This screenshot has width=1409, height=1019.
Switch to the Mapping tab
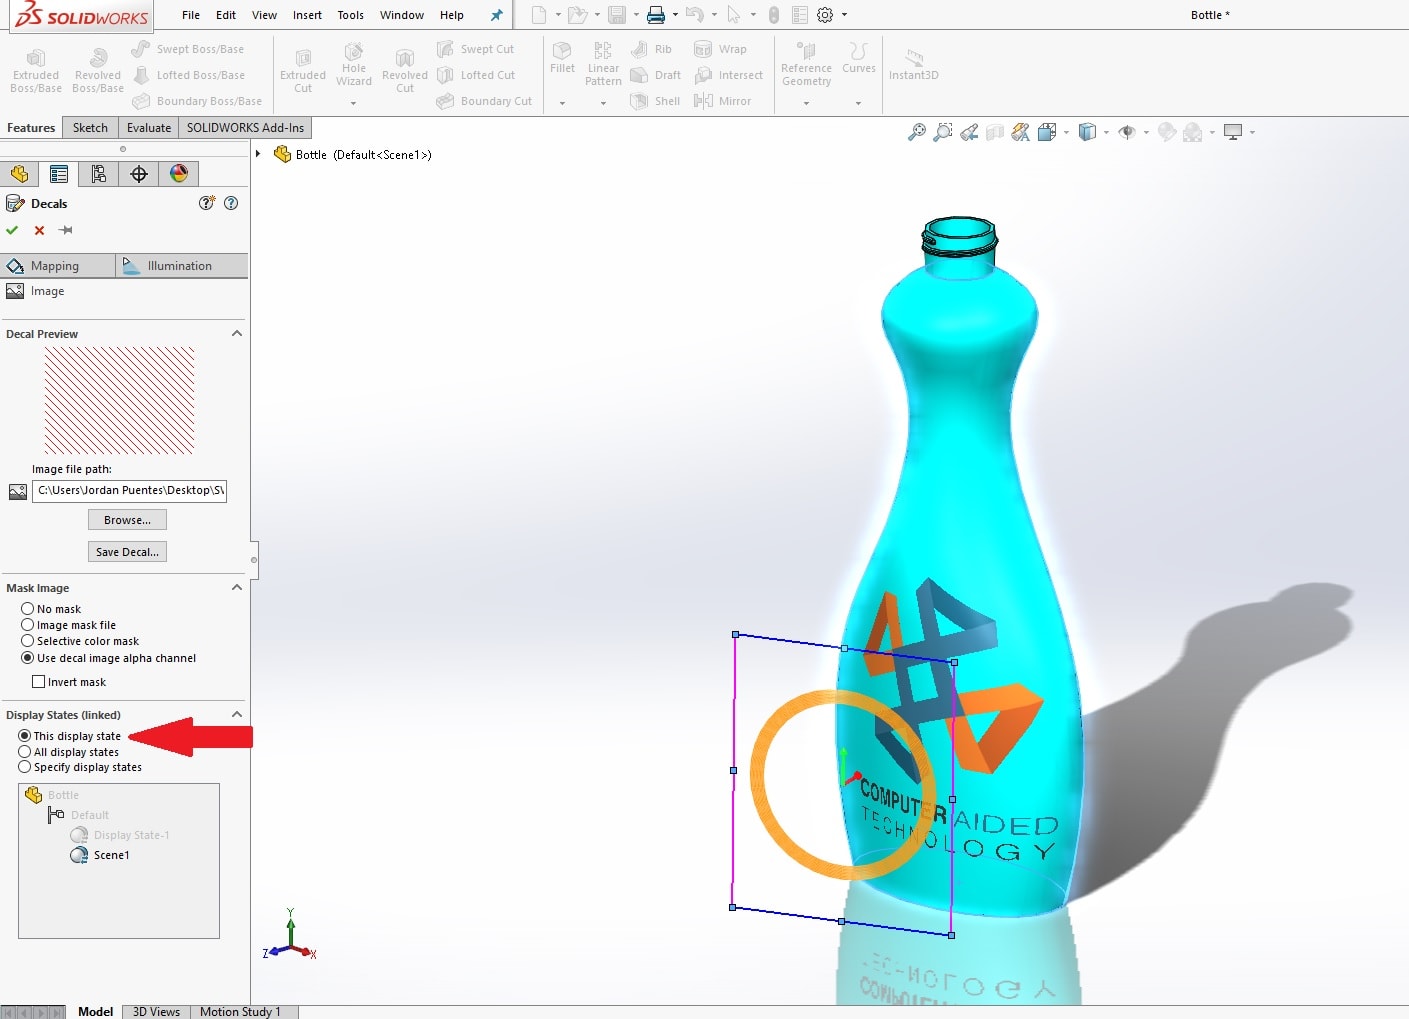point(58,266)
